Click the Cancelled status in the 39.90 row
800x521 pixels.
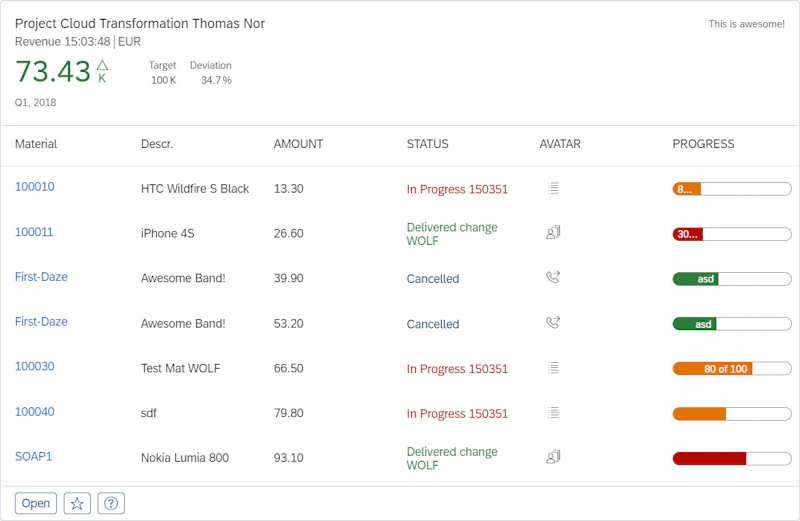coord(433,279)
